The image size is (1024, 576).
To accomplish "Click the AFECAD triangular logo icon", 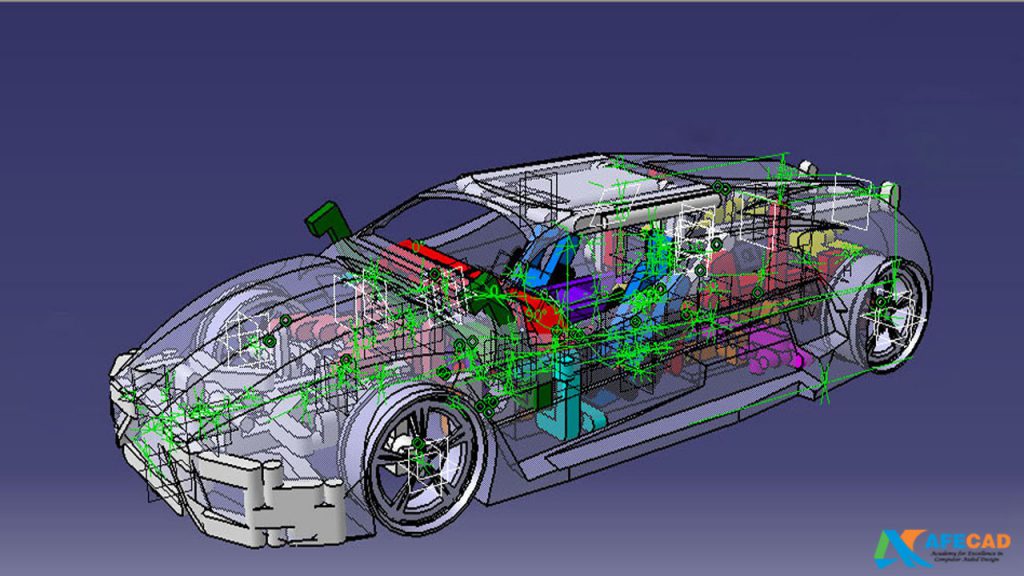I will point(898,546).
